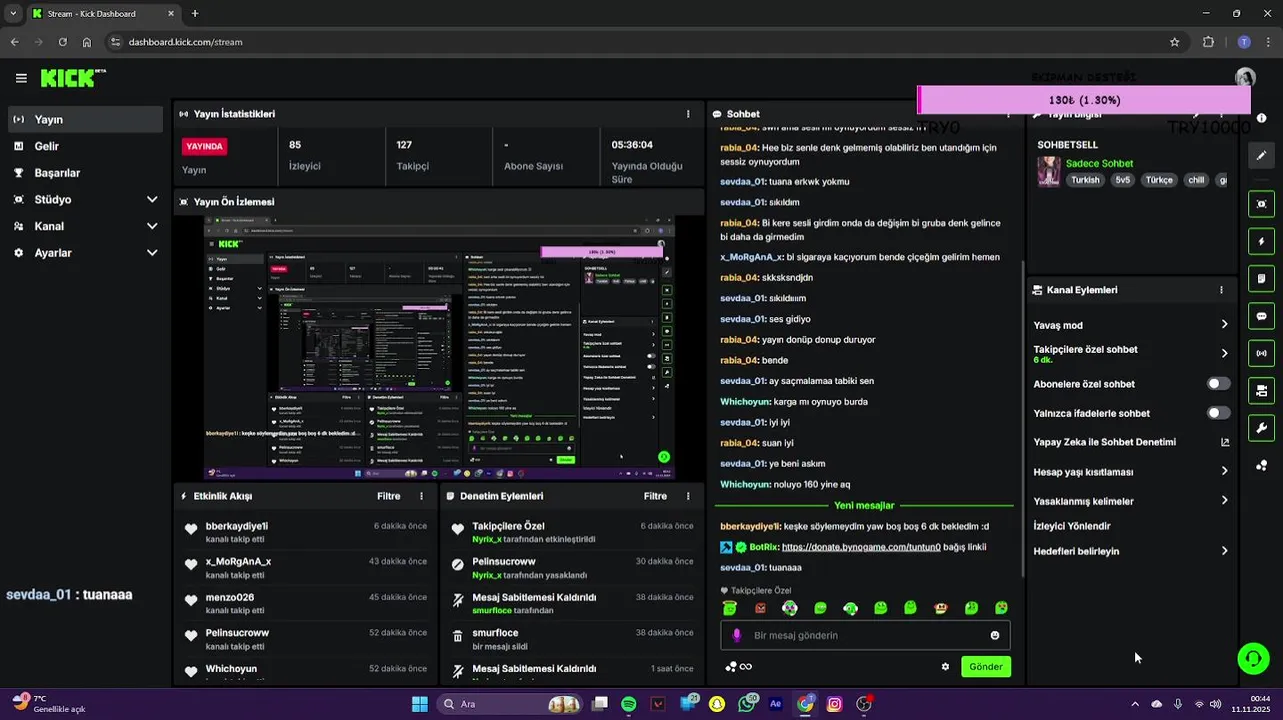The height and width of the screenshot is (720, 1283).
Task: Click the lightning bolt icon in right toolbar
Action: pos(1262,241)
